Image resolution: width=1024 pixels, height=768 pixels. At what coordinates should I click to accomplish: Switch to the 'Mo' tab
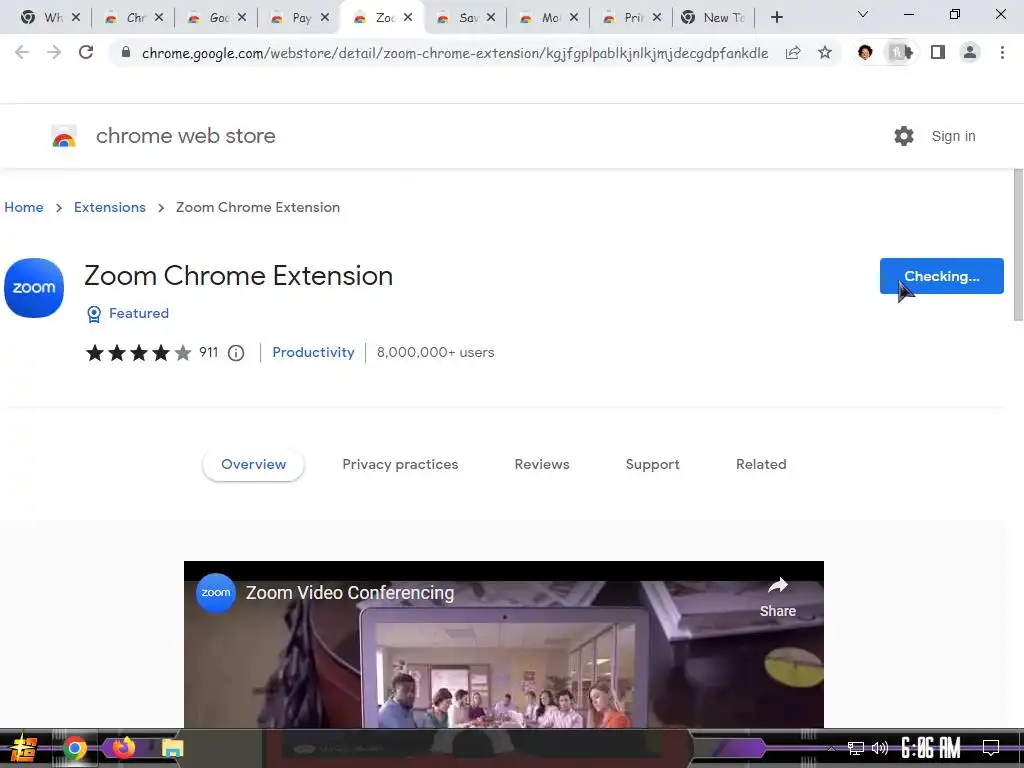click(x=550, y=18)
